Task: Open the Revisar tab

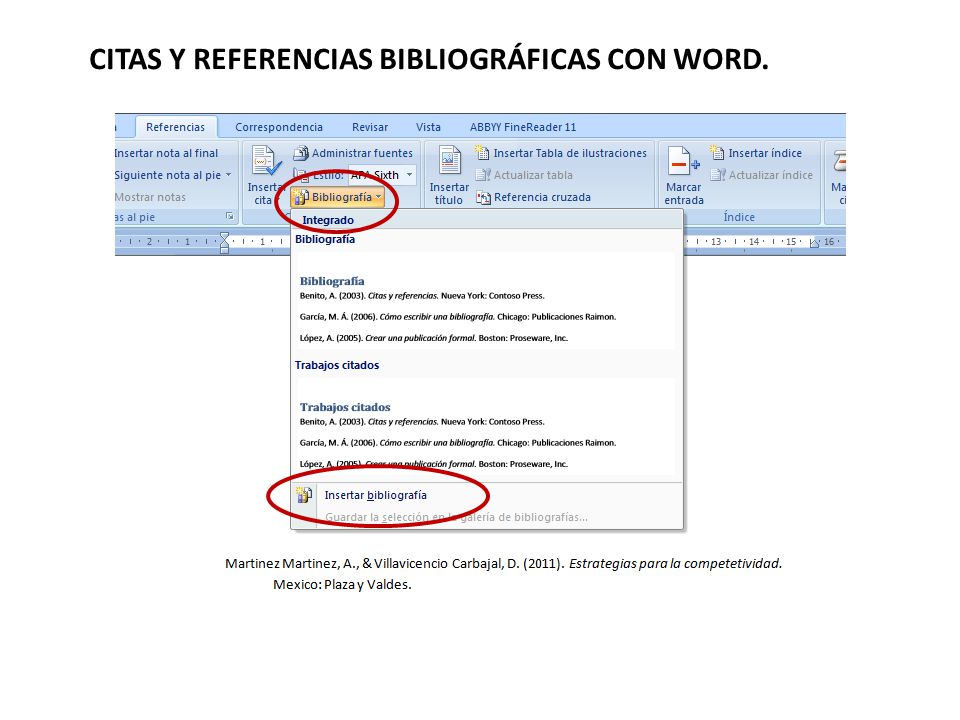Action: (x=370, y=127)
